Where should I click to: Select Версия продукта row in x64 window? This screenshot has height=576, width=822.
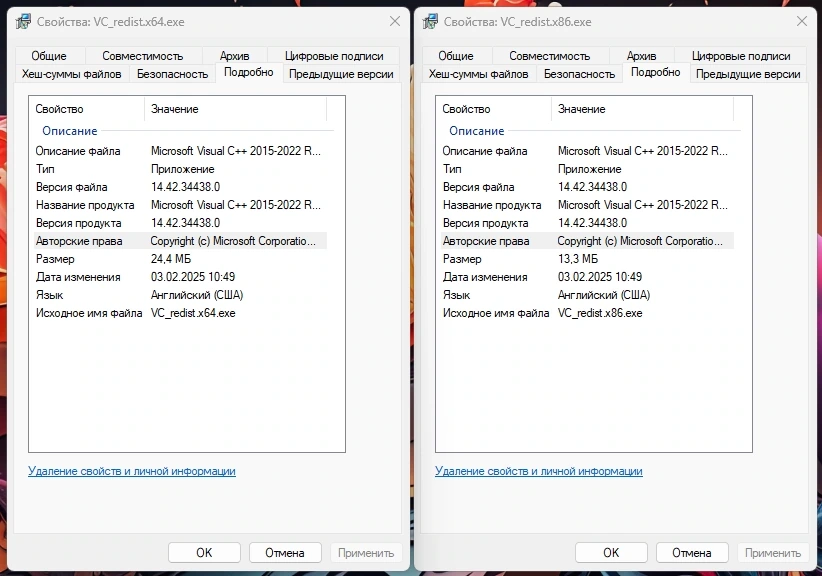coord(180,223)
